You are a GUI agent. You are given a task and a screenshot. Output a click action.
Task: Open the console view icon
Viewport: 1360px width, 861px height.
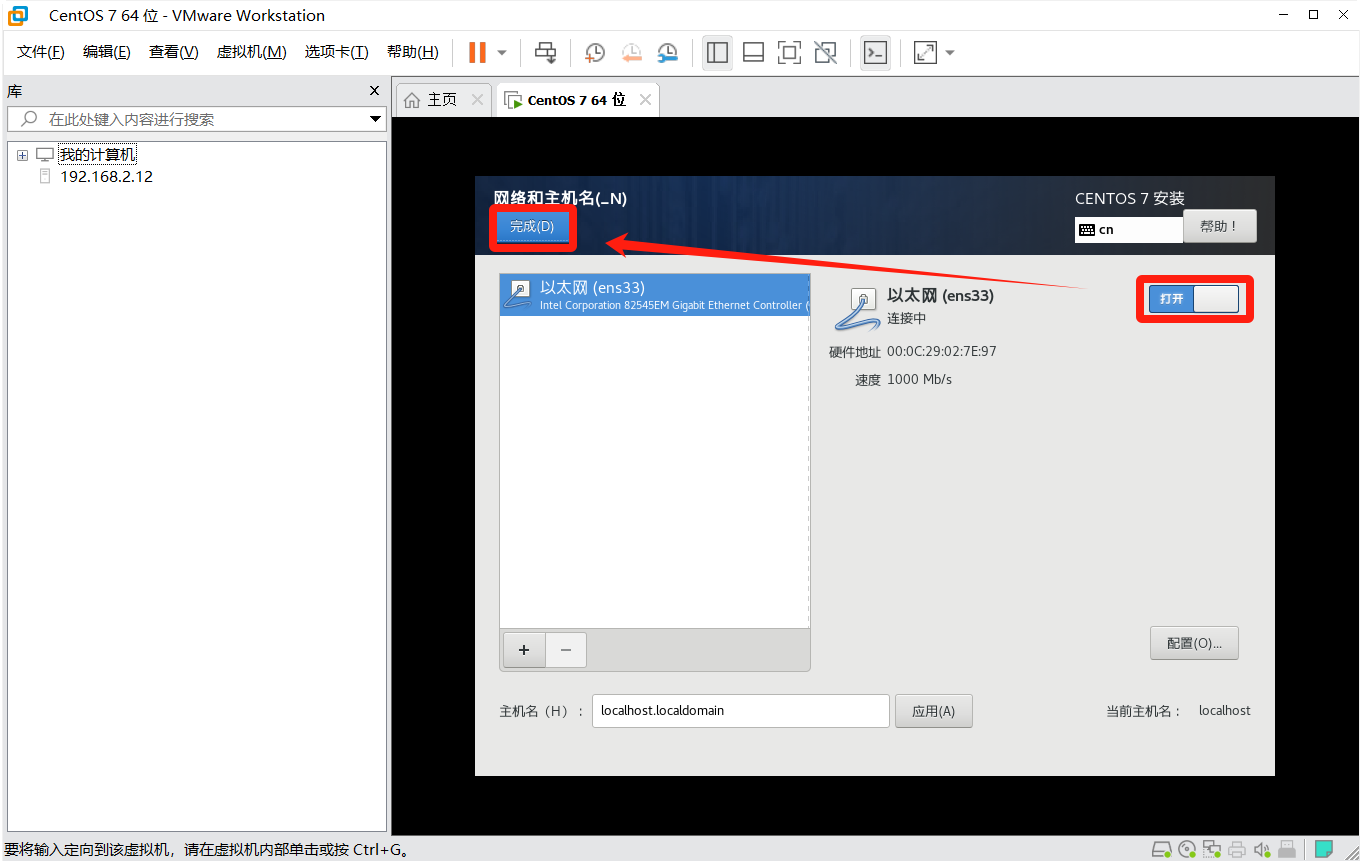point(875,52)
